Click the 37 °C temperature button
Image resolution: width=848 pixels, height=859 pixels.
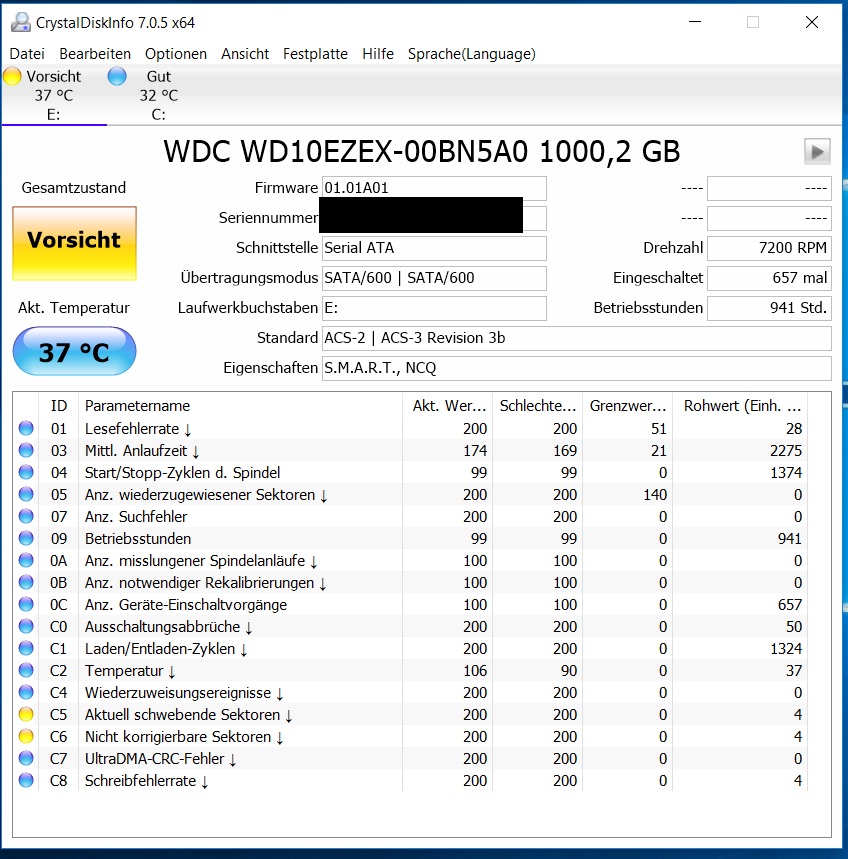click(75, 351)
